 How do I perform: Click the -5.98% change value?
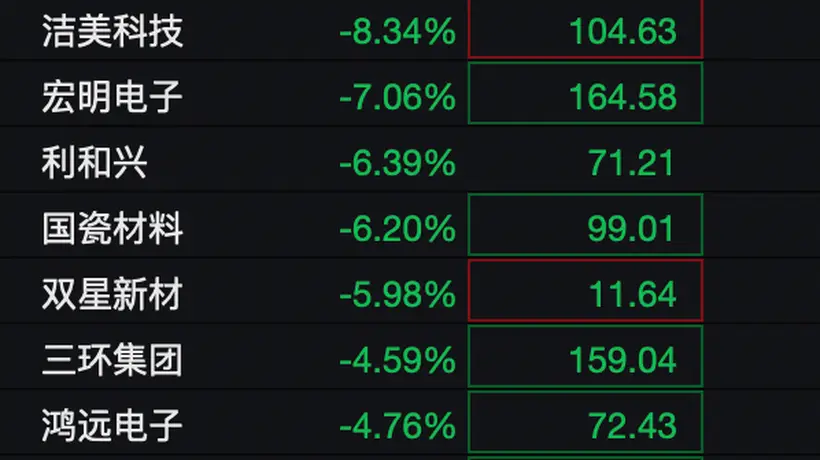(x=397, y=294)
